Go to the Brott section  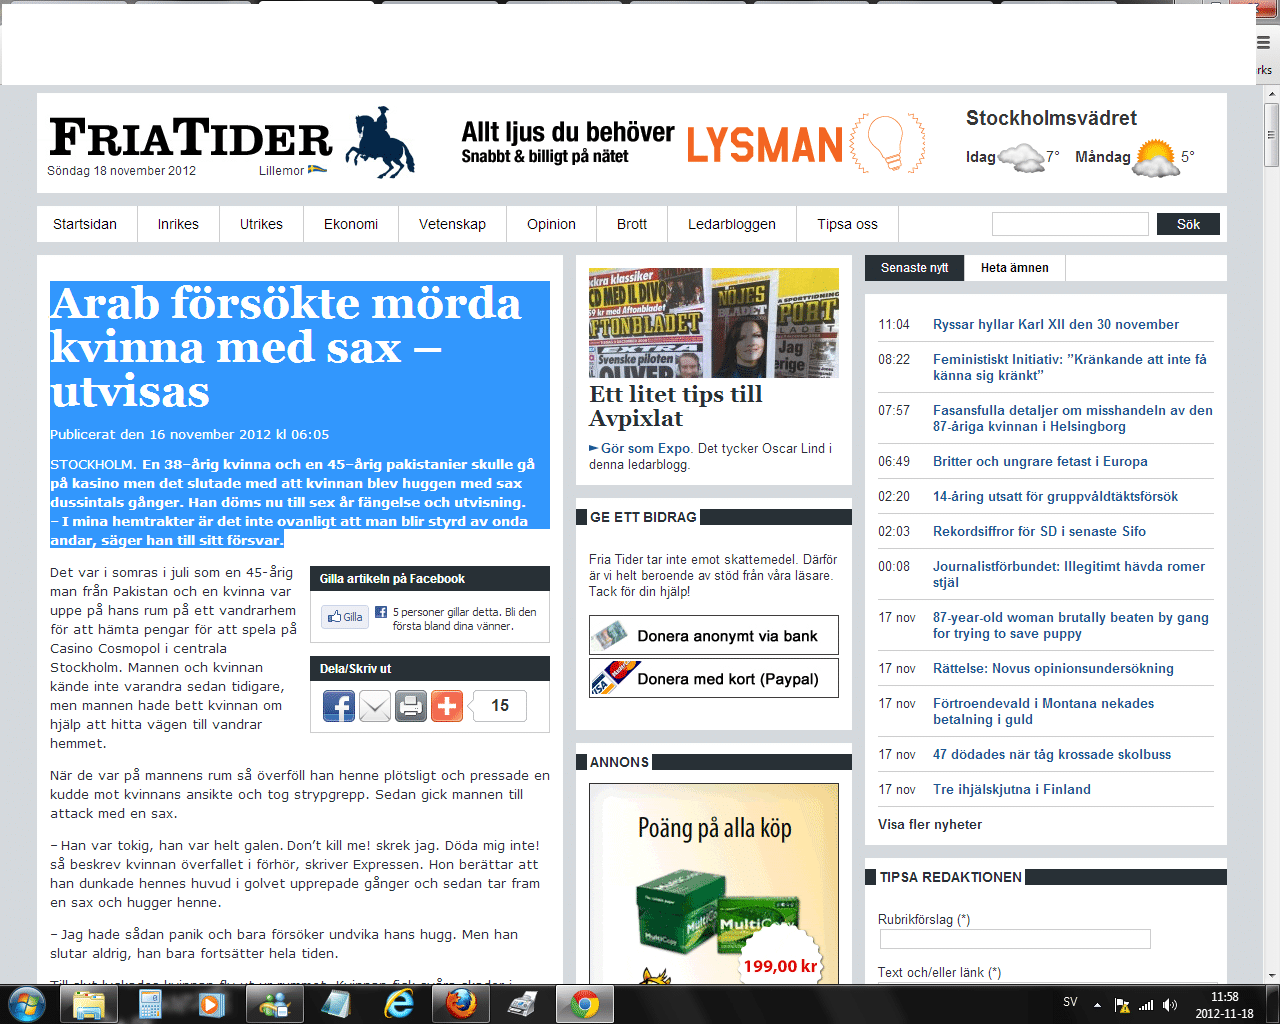tap(632, 224)
